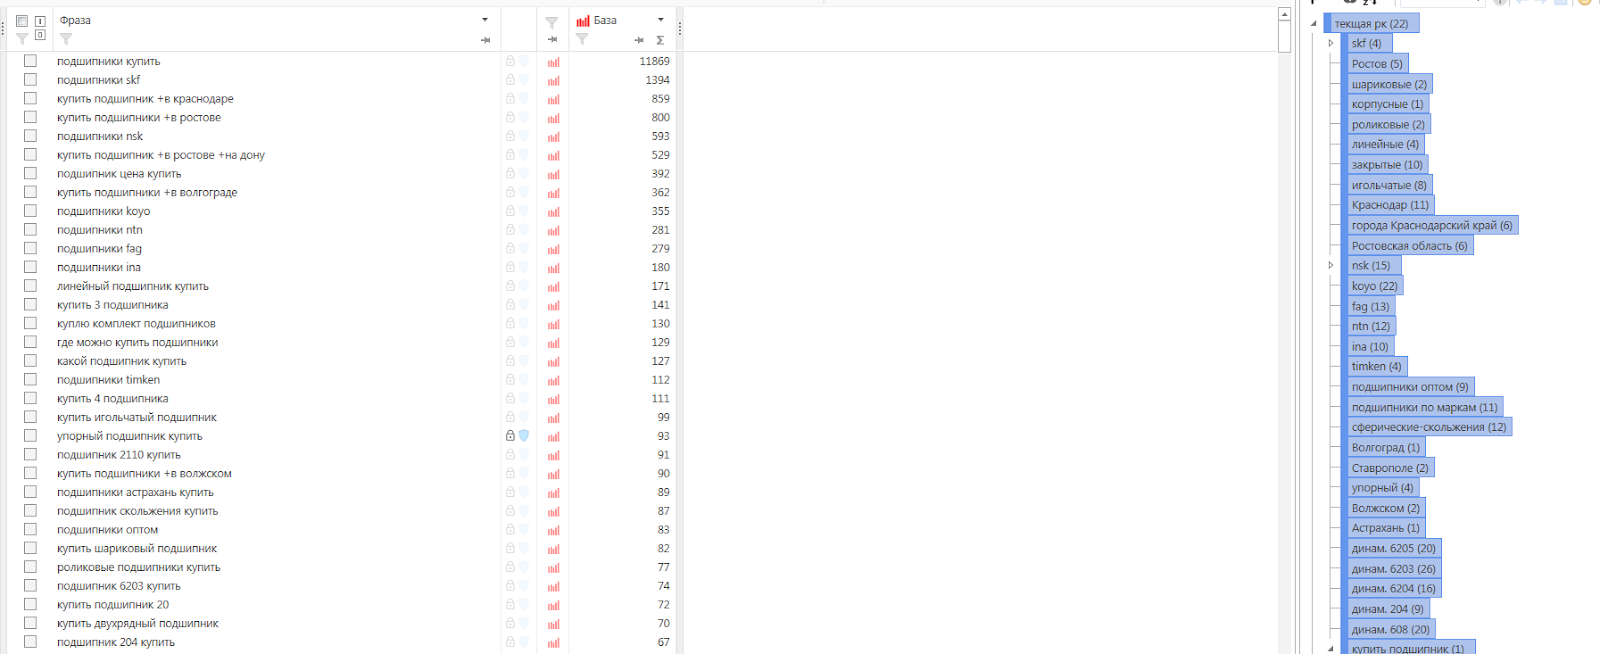Expand the nsk (15) group arrow
Screen dimensions: 1600x654
pyautogui.click(x=1330, y=265)
